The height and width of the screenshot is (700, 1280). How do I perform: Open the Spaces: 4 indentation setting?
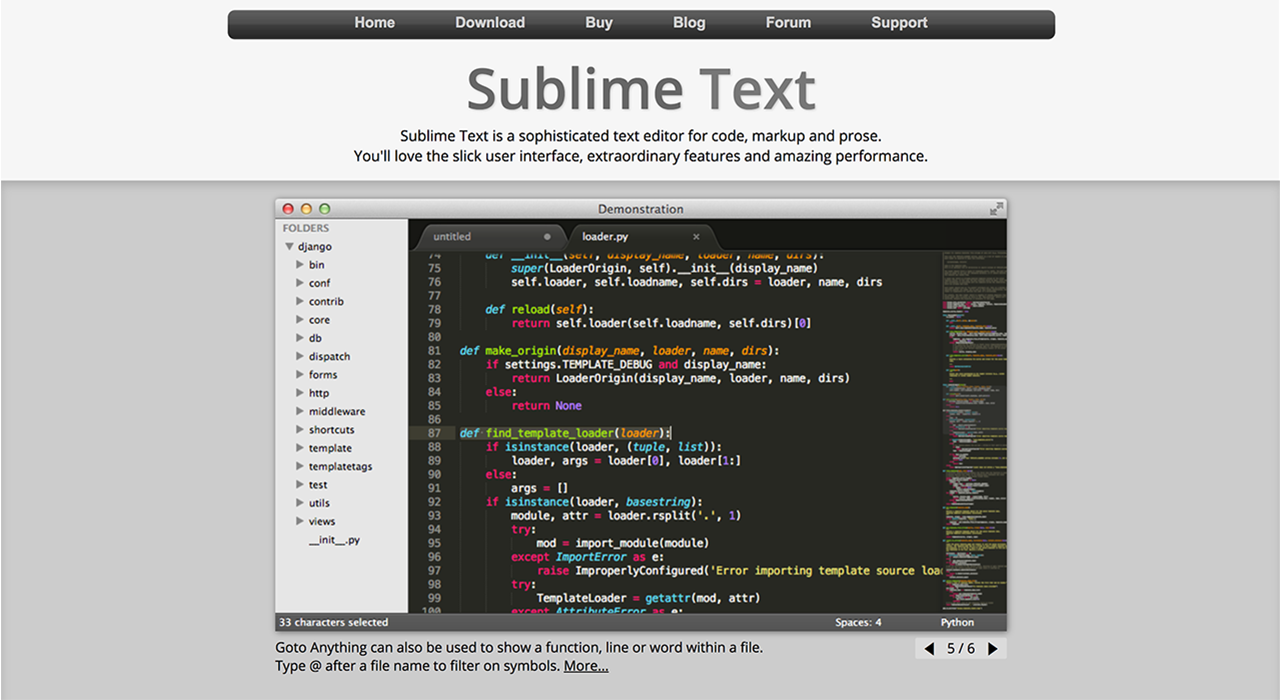point(858,622)
